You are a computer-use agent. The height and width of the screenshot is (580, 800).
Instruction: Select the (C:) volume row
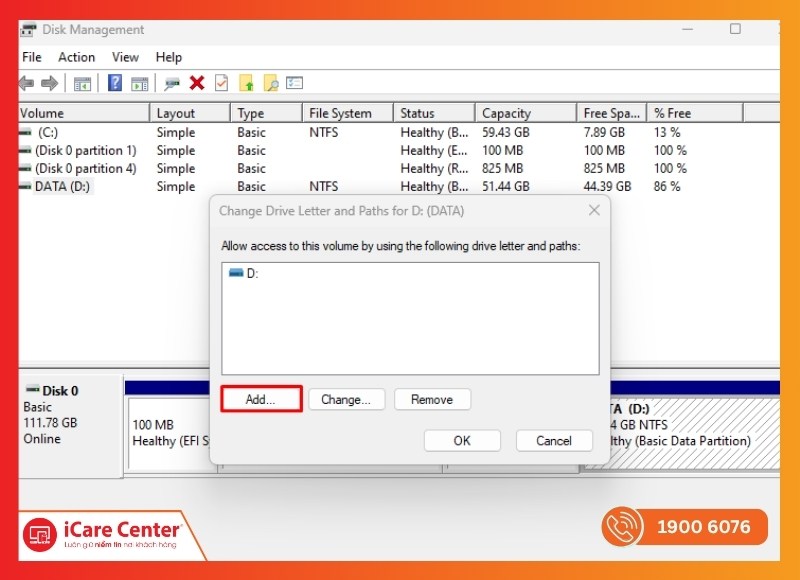pyautogui.click(x=47, y=132)
